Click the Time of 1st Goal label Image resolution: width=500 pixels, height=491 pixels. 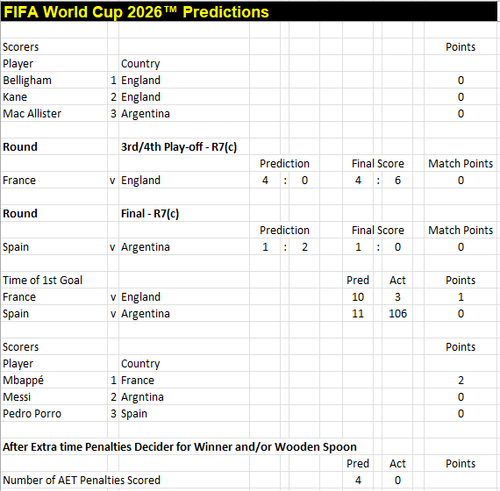tap(43, 280)
